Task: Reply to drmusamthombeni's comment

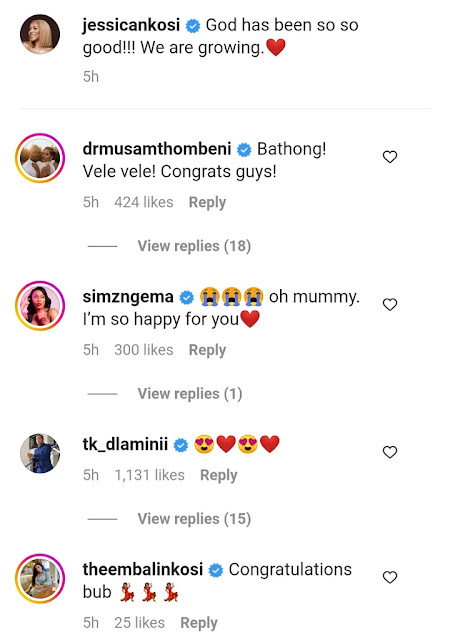Action: point(207,202)
